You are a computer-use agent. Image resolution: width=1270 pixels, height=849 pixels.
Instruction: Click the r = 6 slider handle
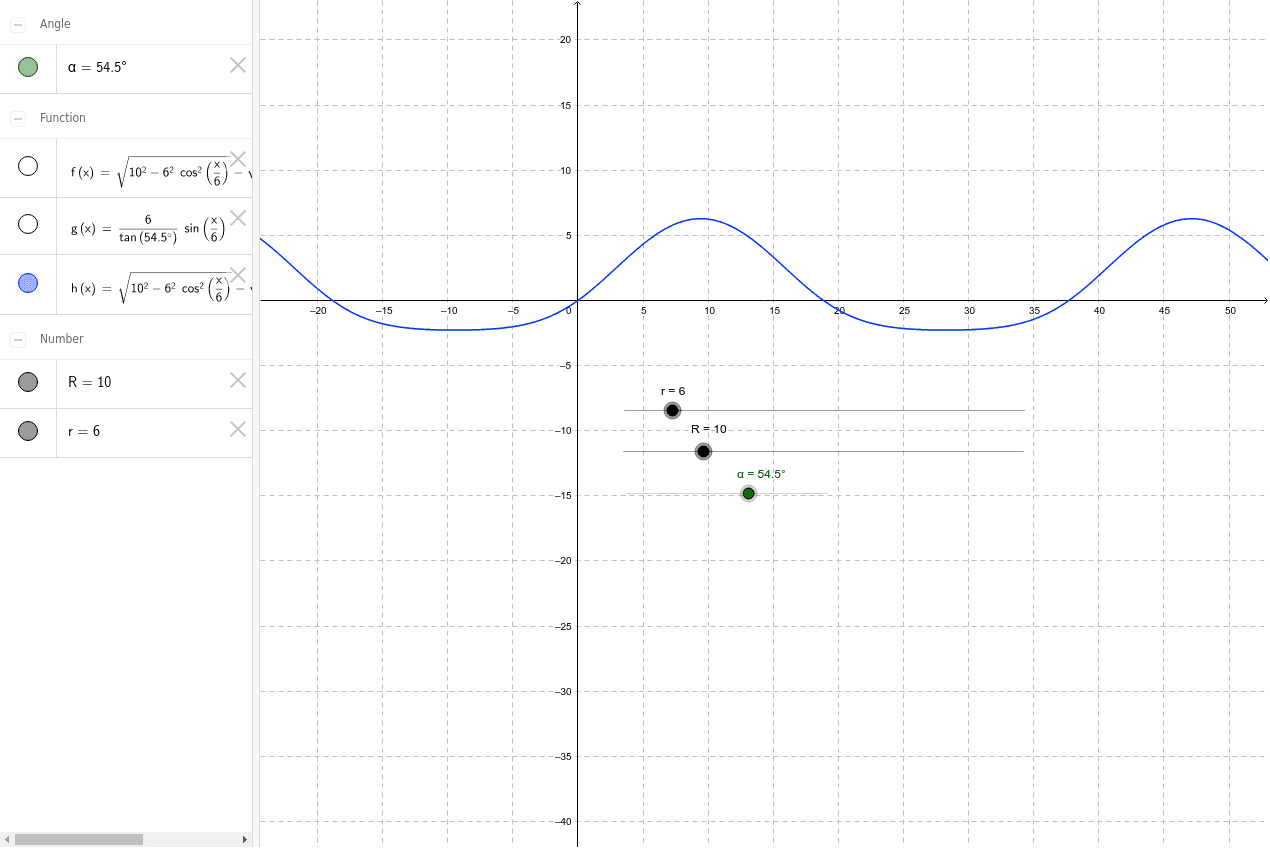coord(672,411)
